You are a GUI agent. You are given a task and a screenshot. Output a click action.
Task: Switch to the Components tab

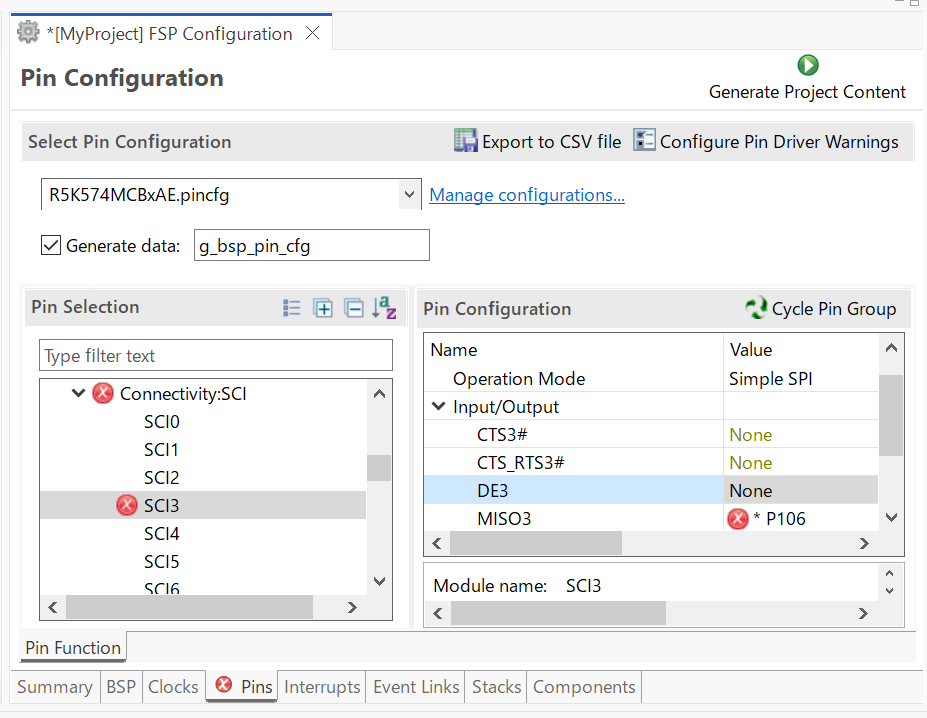[584, 687]
